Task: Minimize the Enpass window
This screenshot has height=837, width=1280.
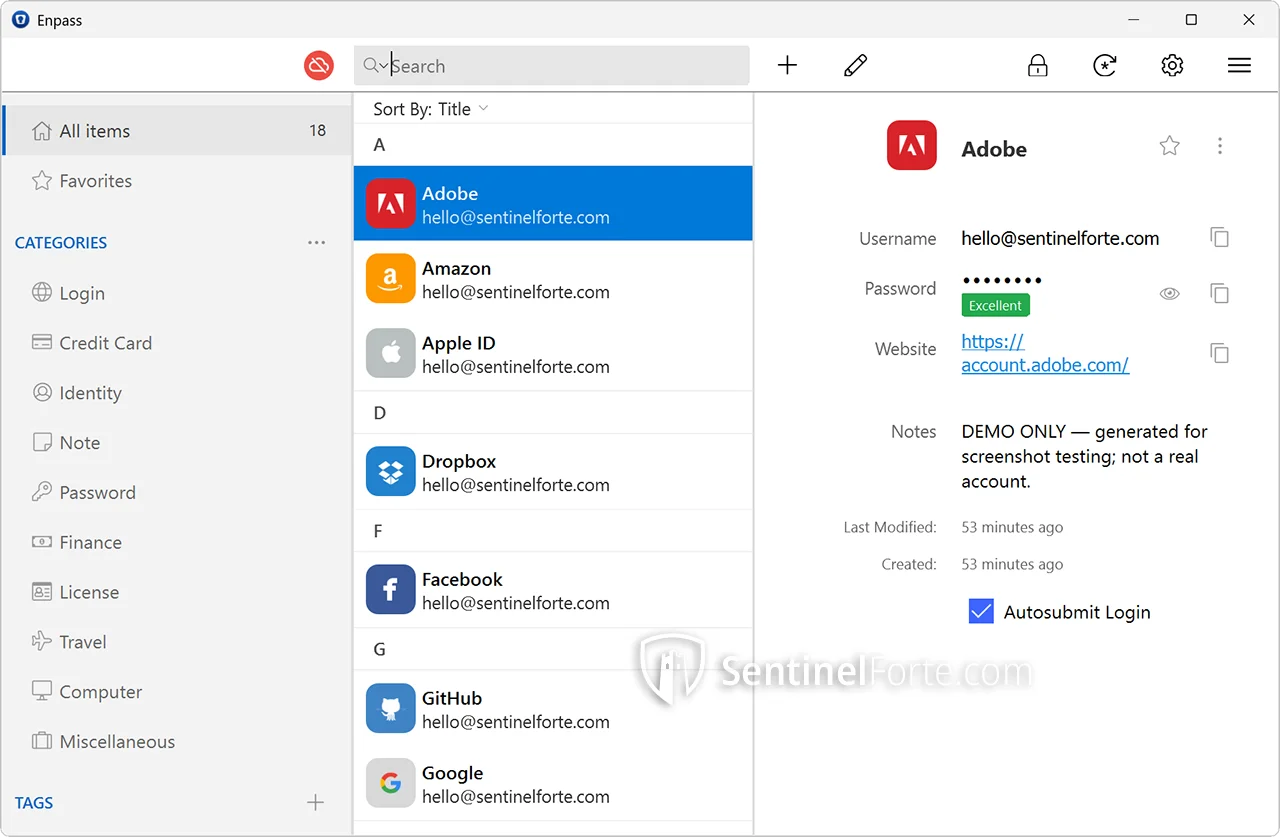Action: pos(1133,19)
